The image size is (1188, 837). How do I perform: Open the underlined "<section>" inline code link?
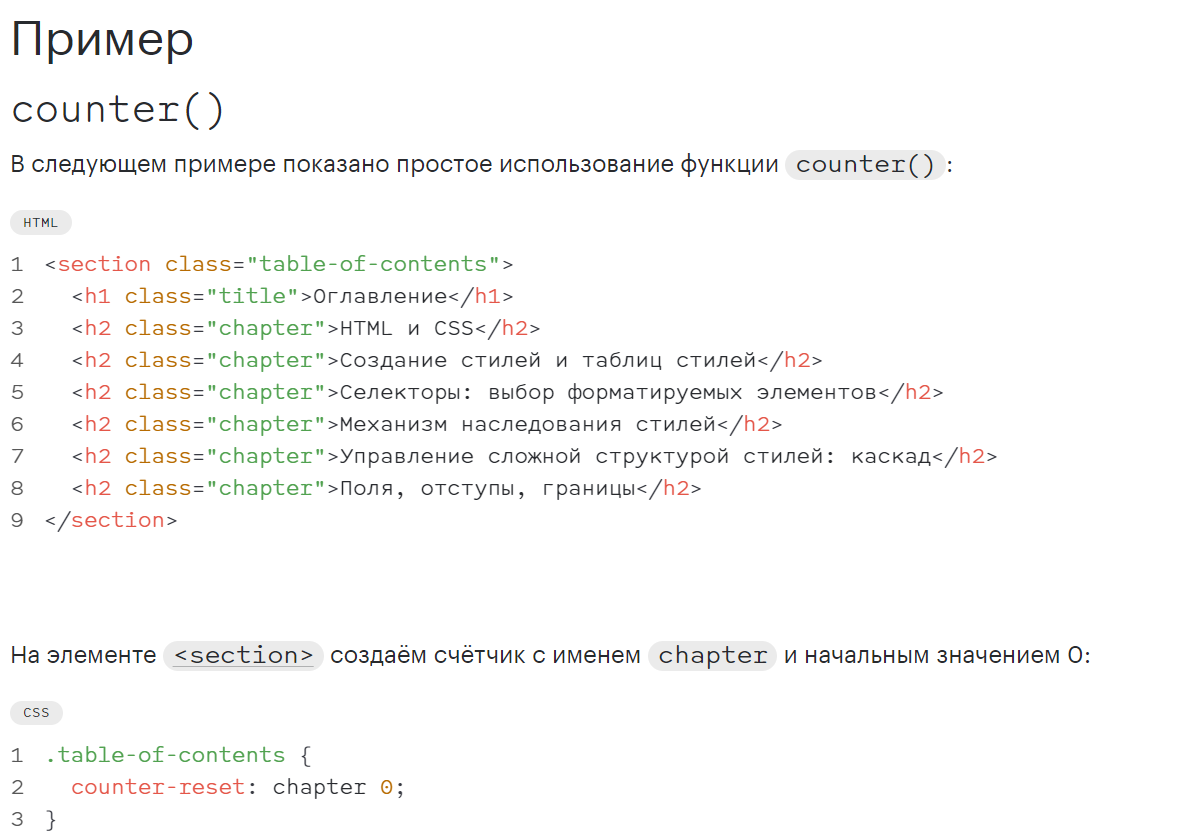click(243, 656)
